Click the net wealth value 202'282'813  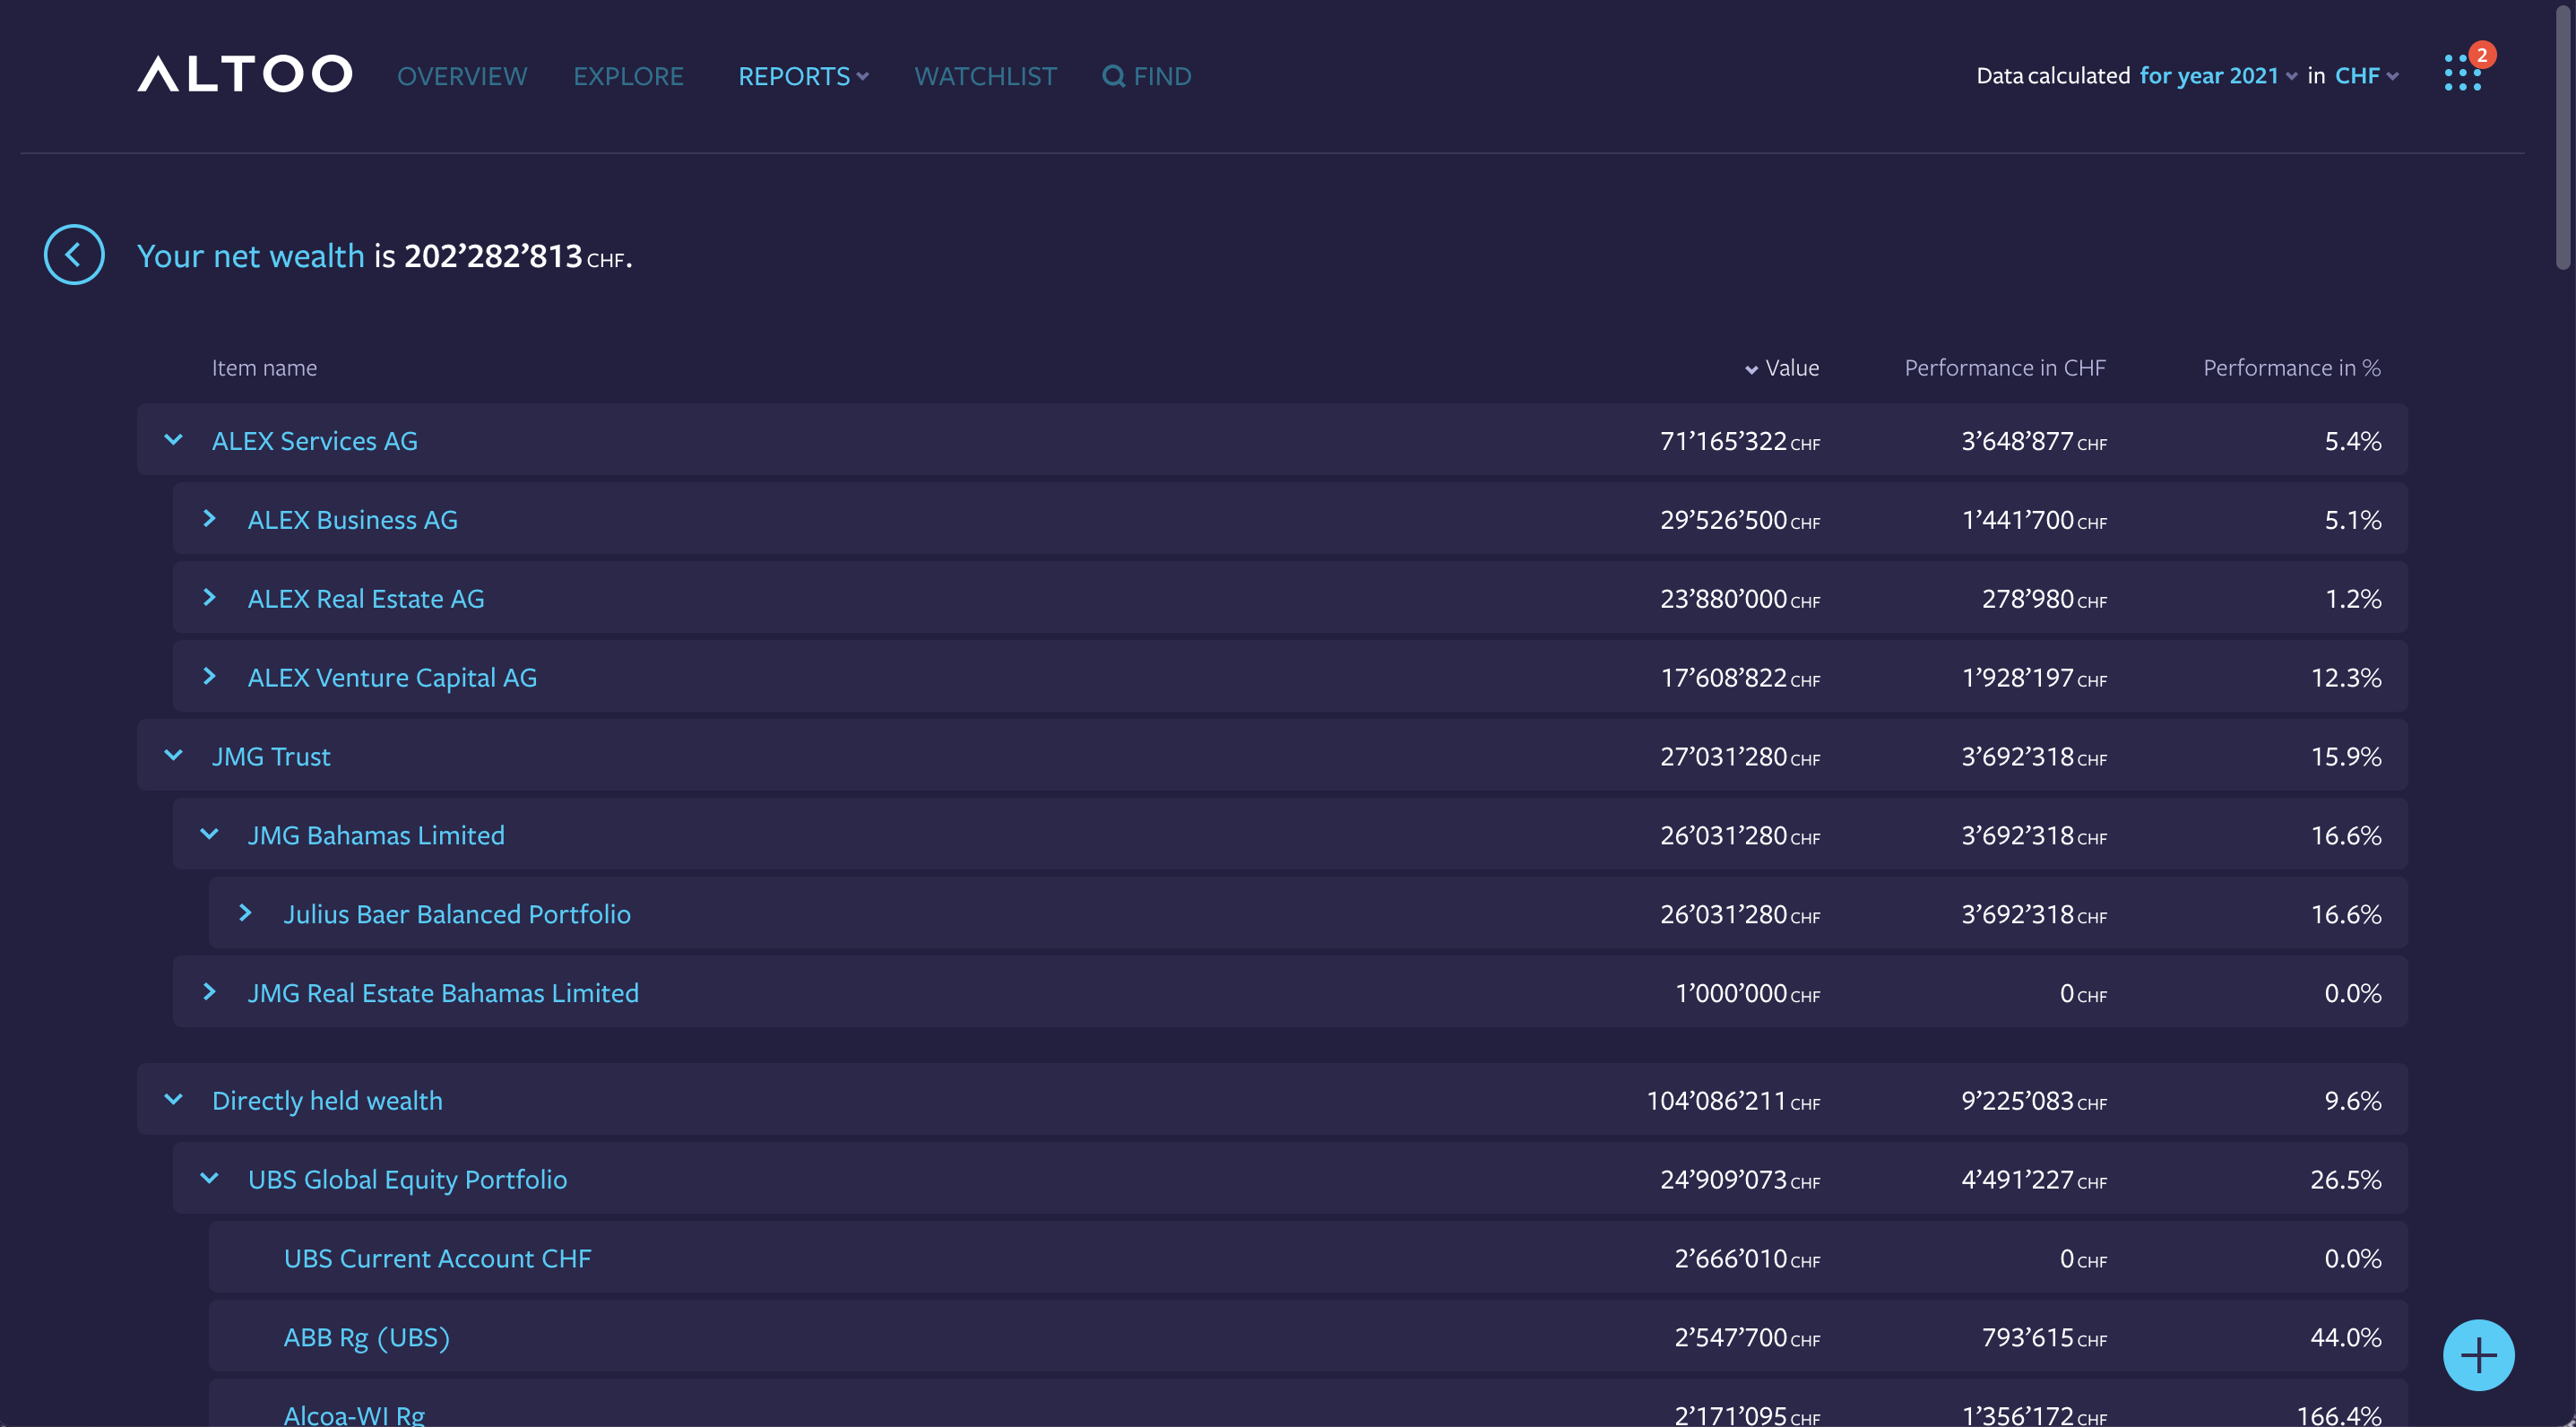[493, 256]
